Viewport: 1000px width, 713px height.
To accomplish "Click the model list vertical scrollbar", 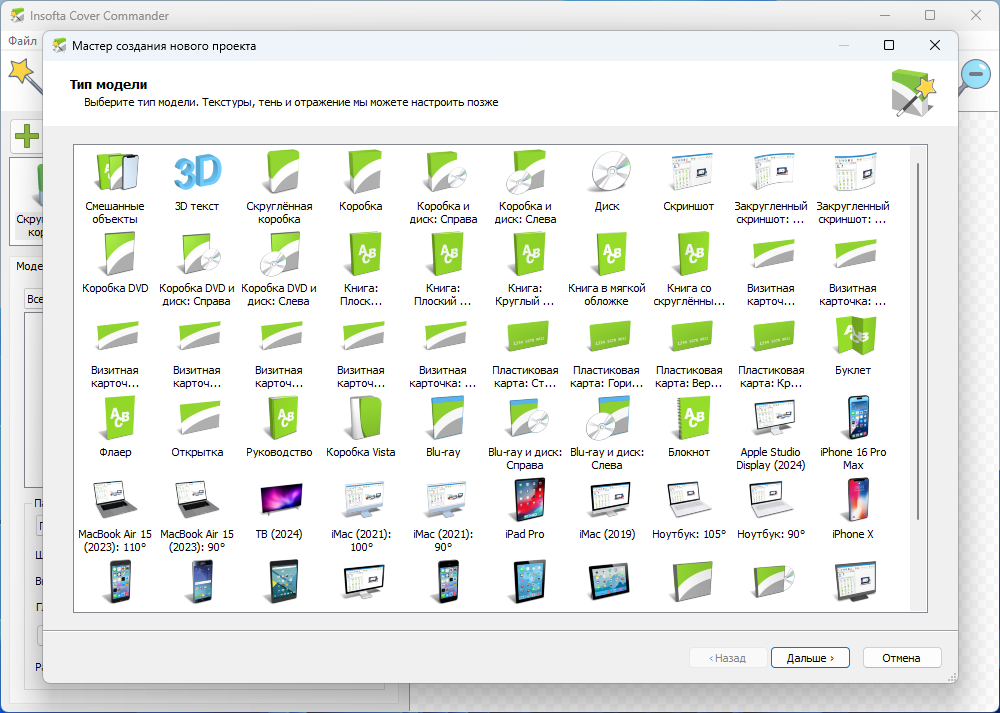I will (917, 340).
